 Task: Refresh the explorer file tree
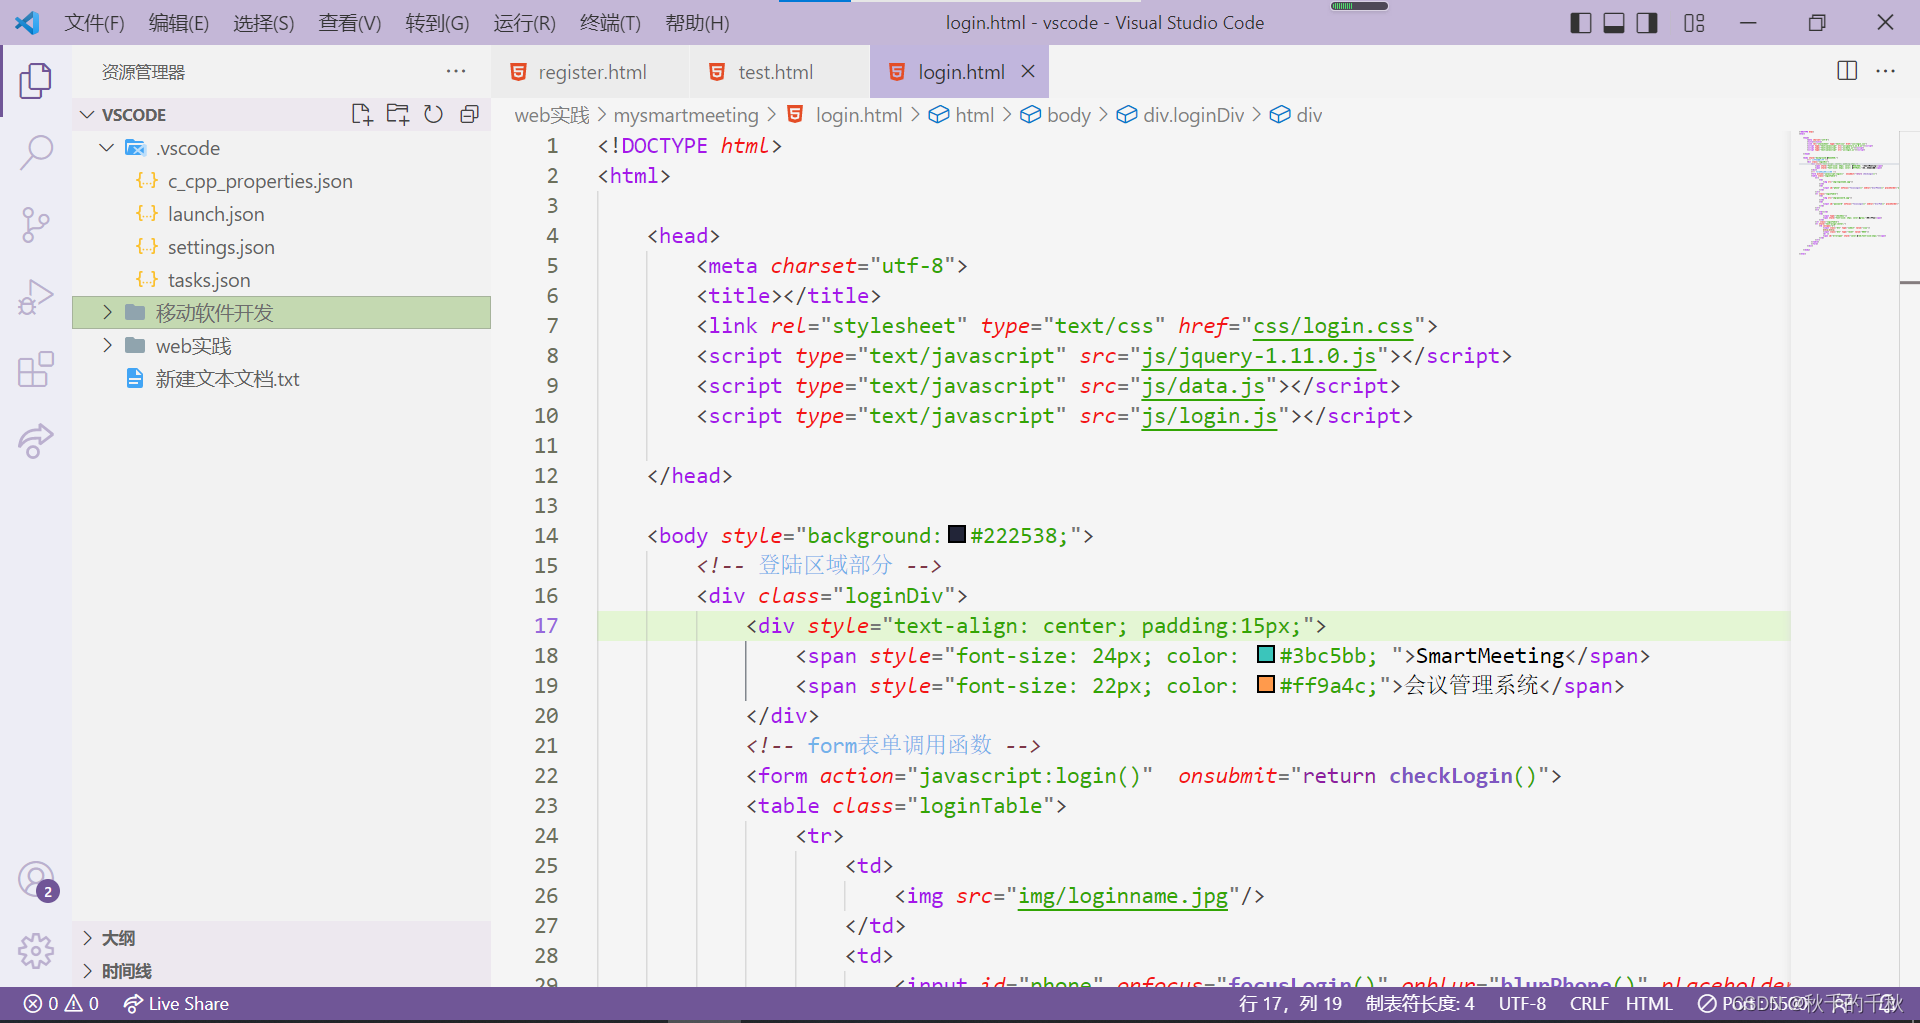(433, 114)
